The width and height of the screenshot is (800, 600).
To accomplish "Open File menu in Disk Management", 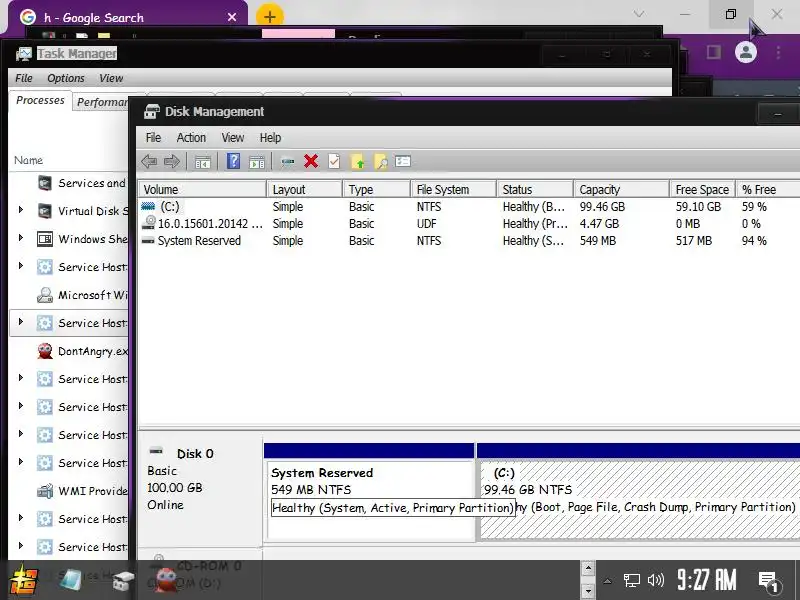I will click(x=153, y=138).
